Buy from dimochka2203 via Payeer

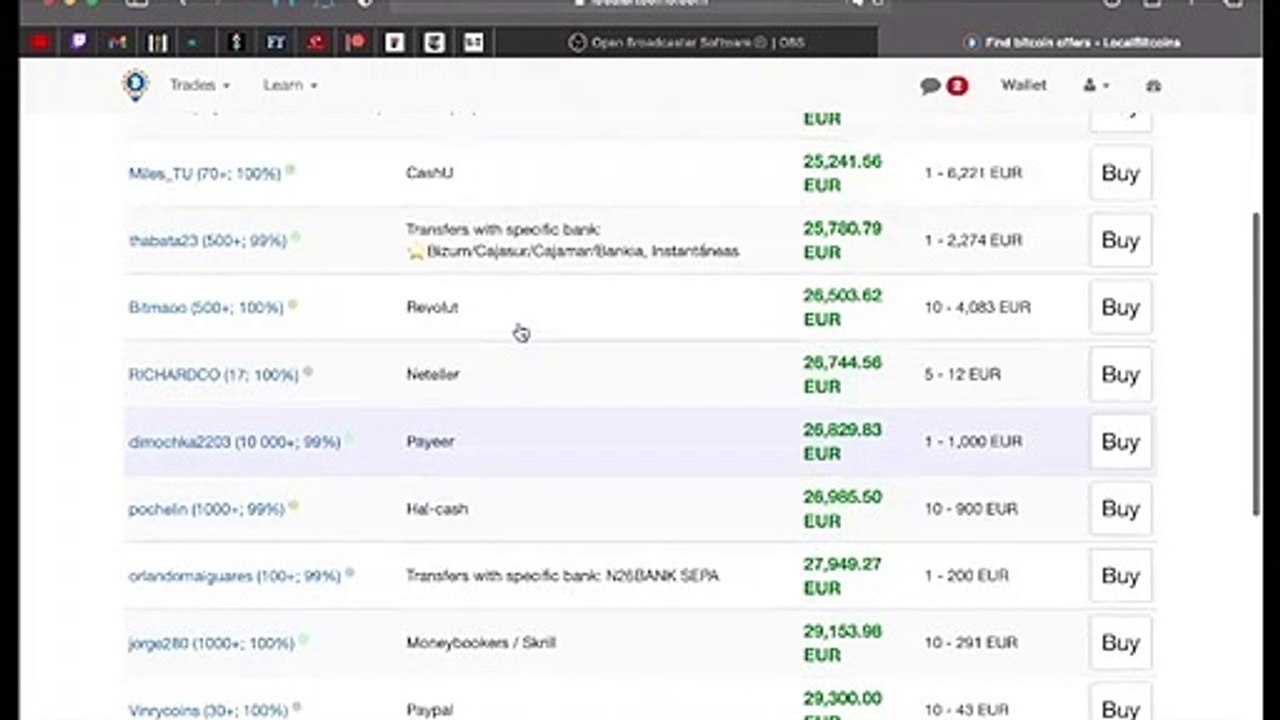click(1120, 441)
